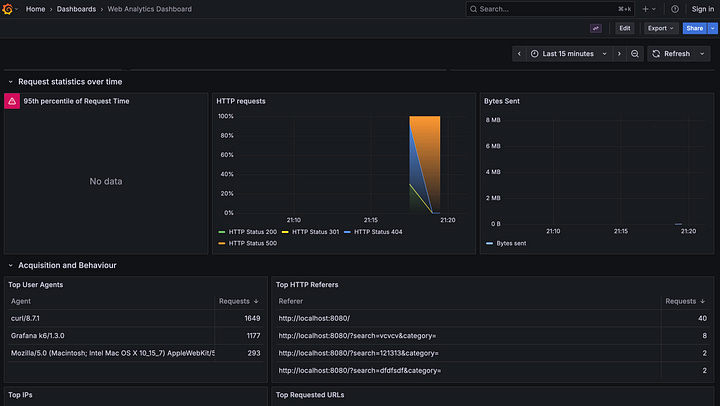Image resolution: width=720 pixels, height=406 pixels.
Task: Click Bytes Sent panel title
Action: click(x=501, y=101)
